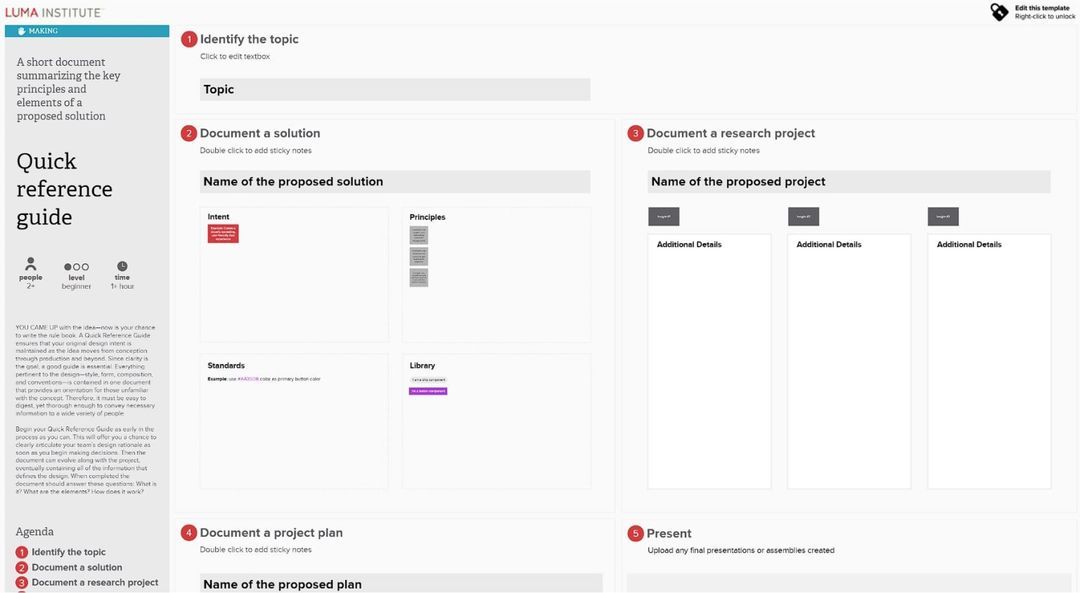The width and height of the screenshot is (1080, 593).
Task: Click the clock time icon in the sidebar
Action: [x=122, y=266]
